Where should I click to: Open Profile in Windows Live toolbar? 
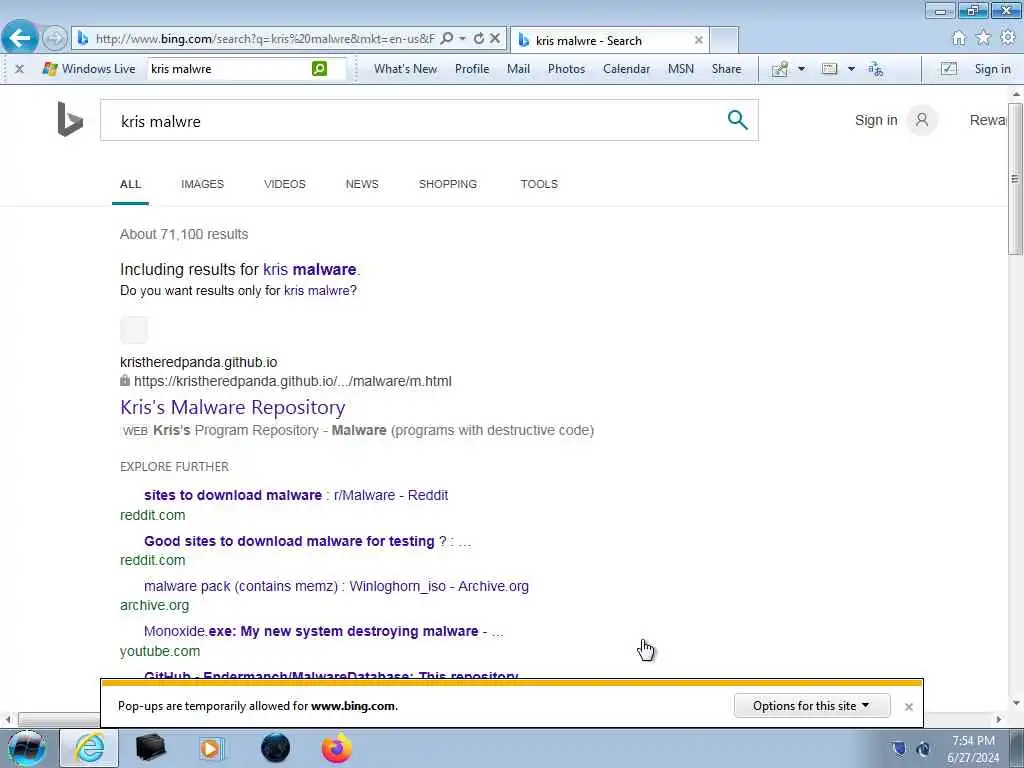click(x=472, y=69)
